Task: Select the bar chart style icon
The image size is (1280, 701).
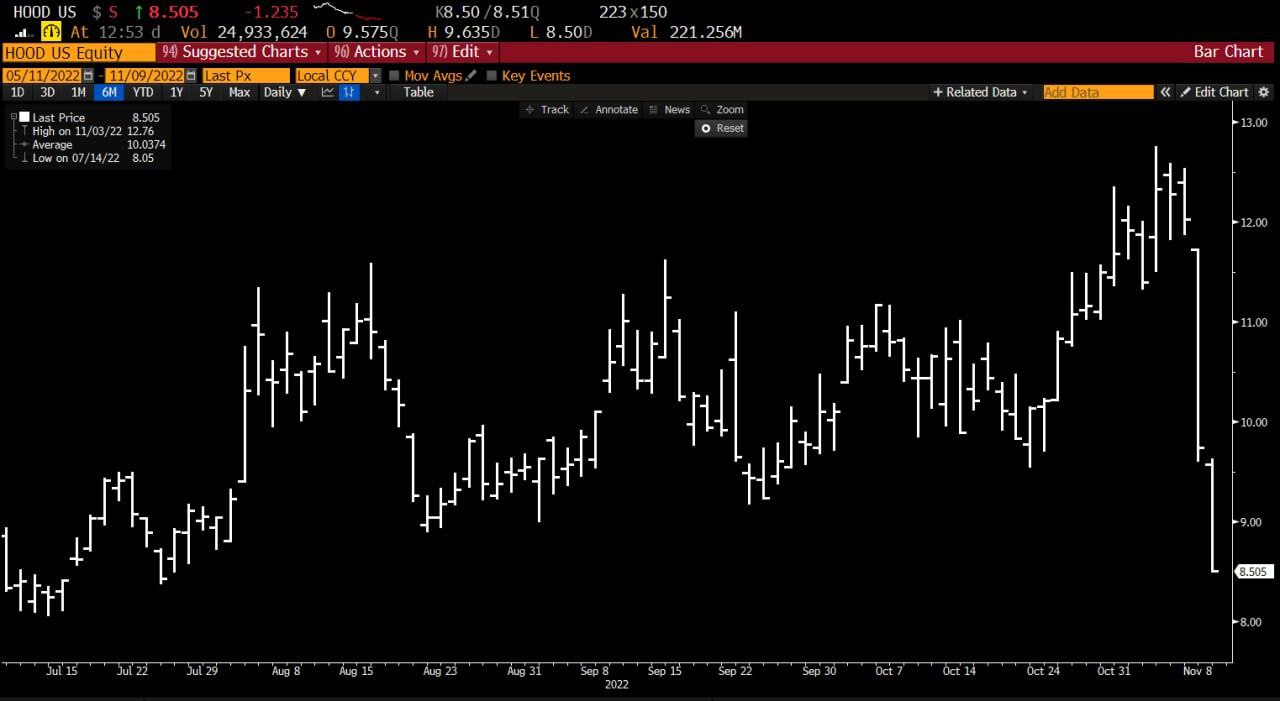Action: 349,92
